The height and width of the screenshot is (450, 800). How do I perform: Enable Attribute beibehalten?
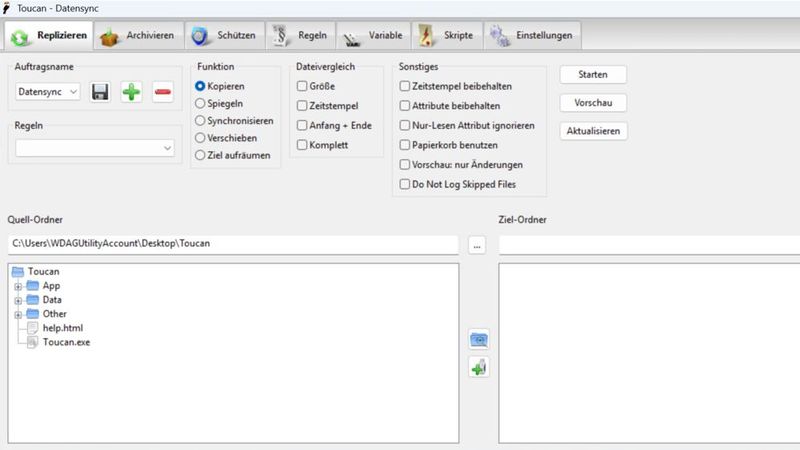click(405, 106)
